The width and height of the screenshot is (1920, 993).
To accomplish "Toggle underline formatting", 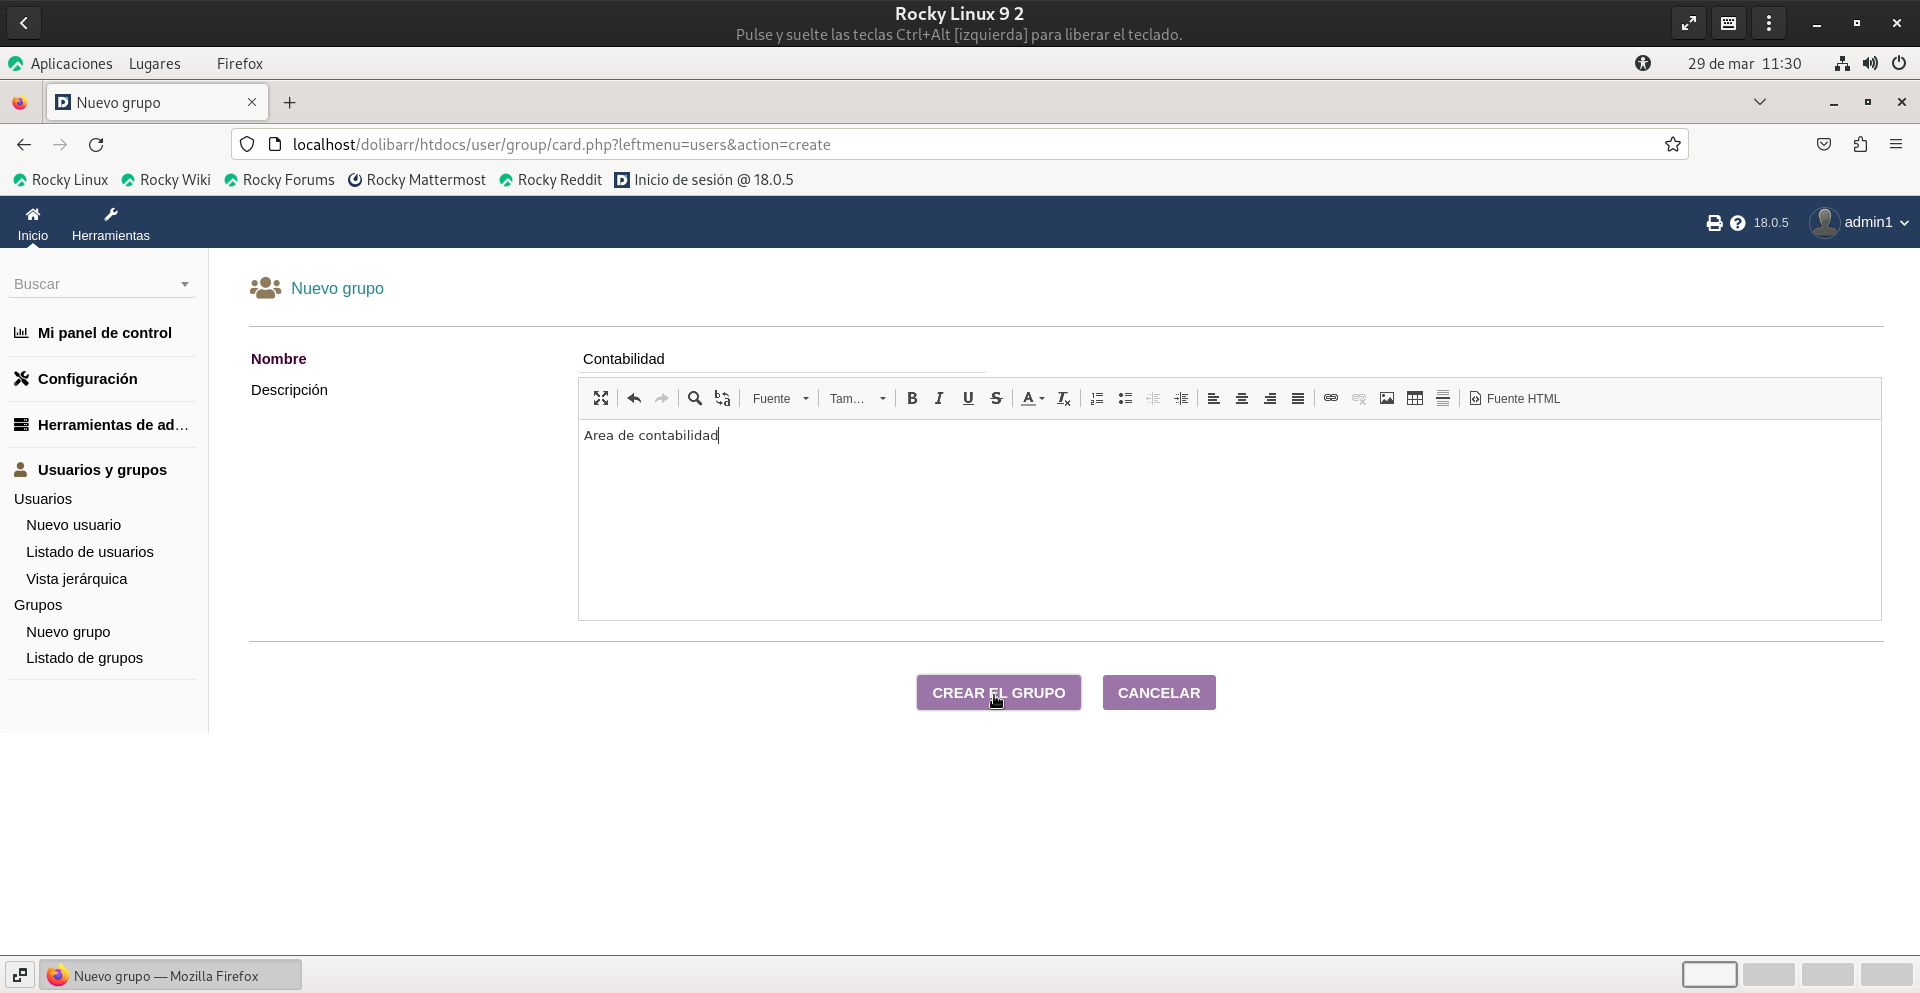I will tap(968, 398).
